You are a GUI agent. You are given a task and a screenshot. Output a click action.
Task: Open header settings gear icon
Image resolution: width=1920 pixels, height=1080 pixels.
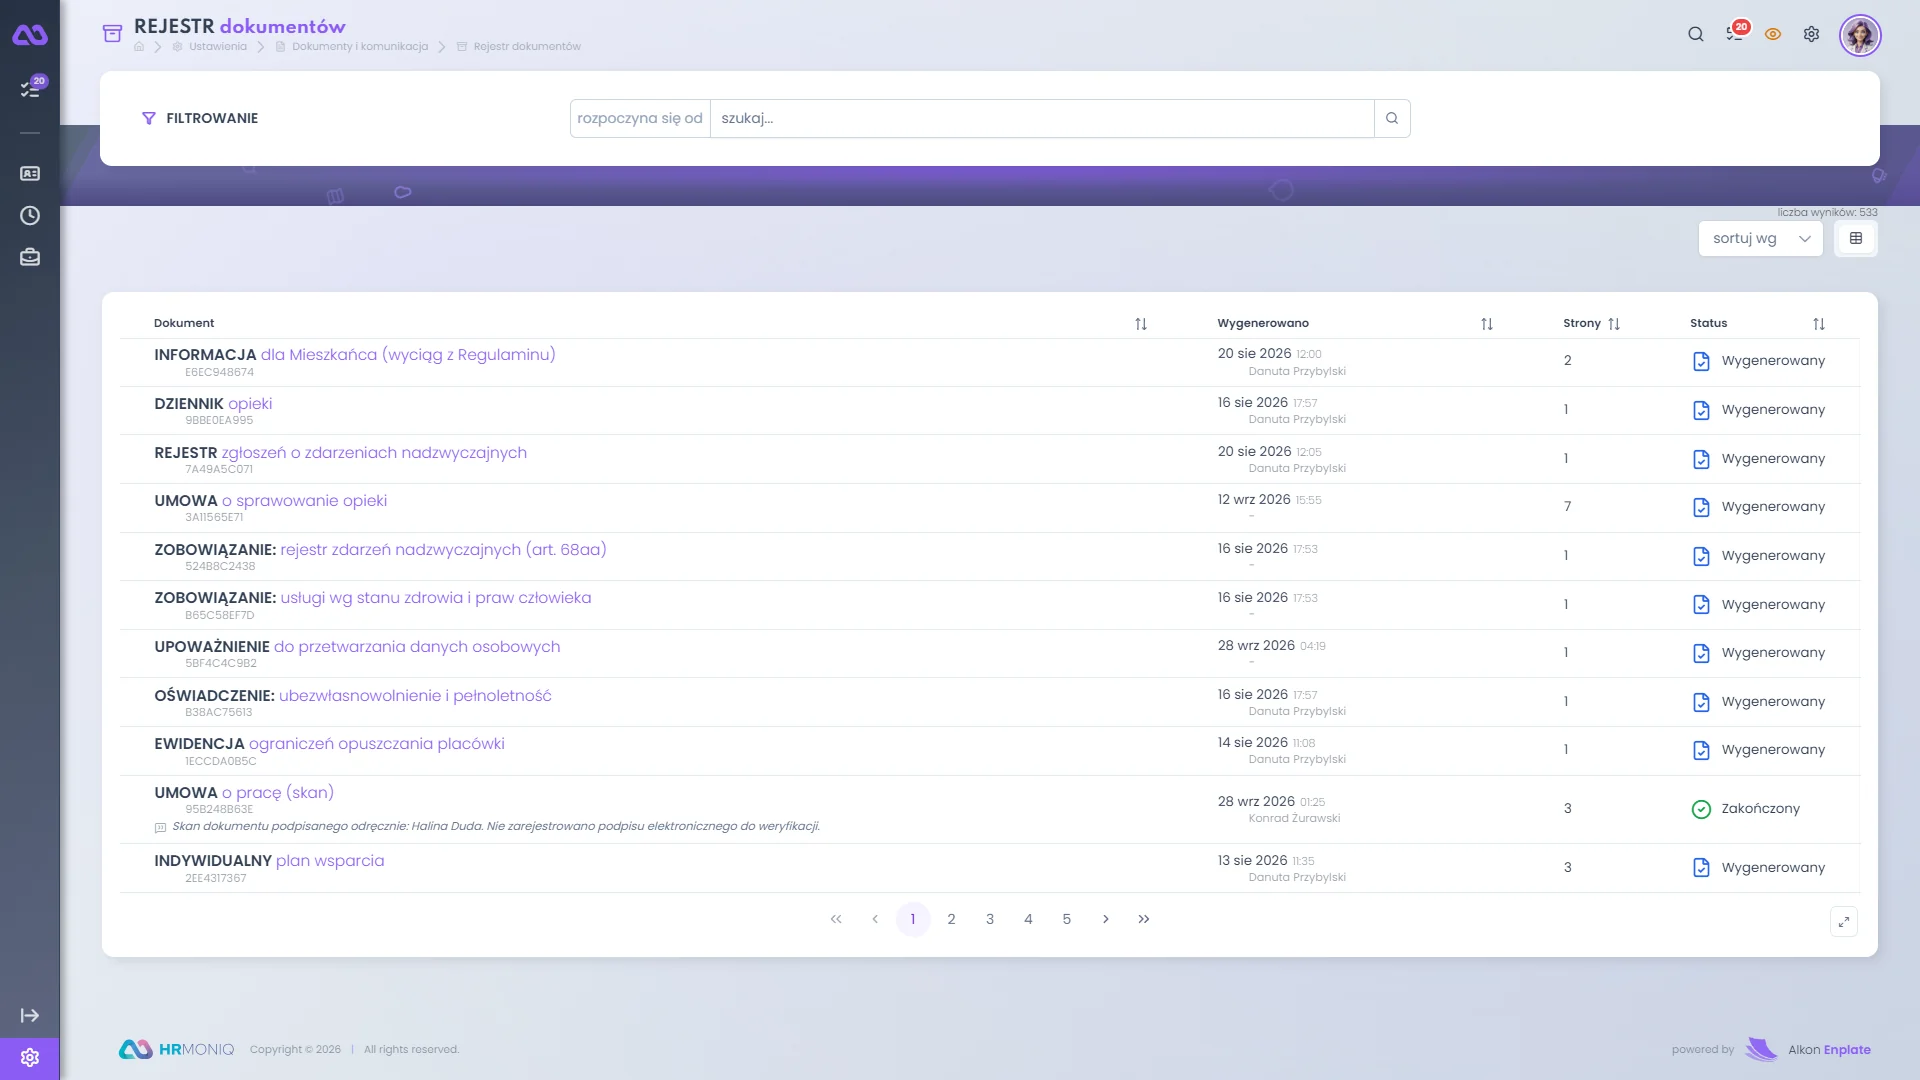coord(1811,34)
